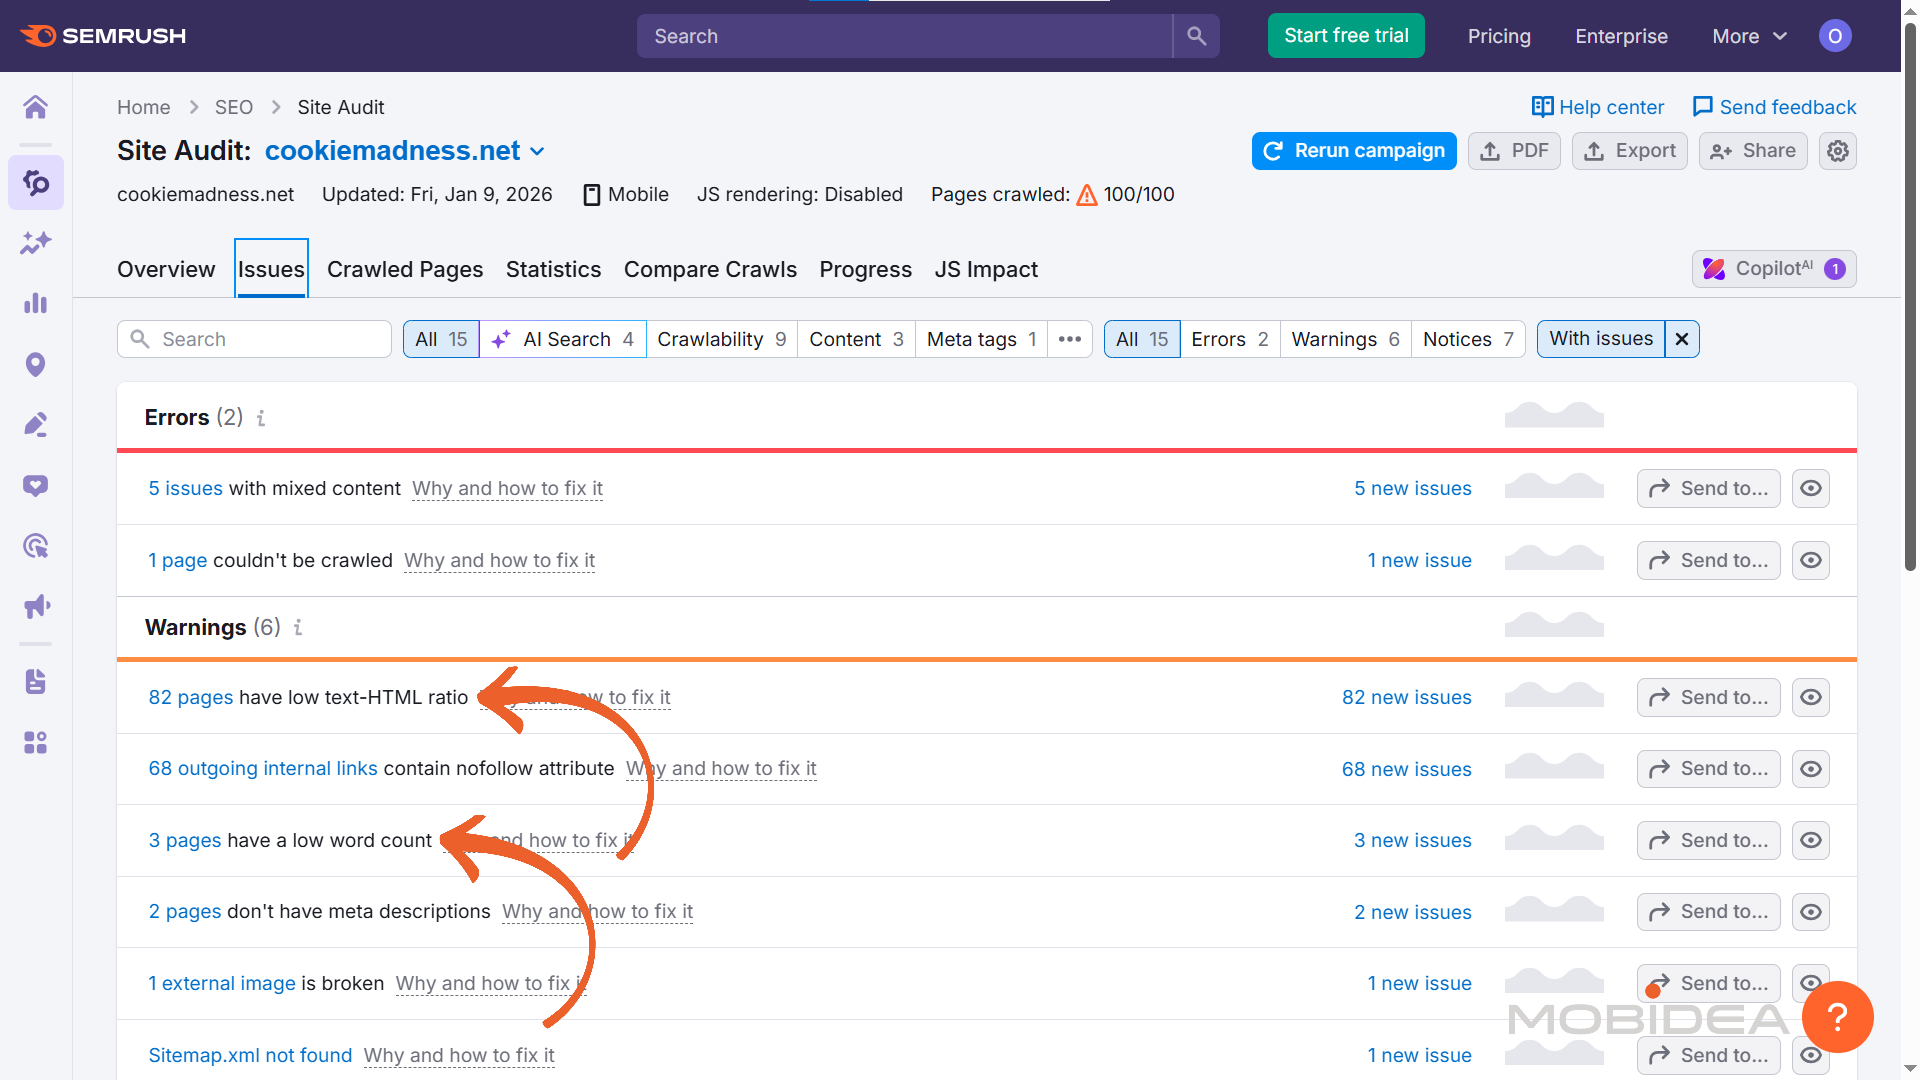
Task: Open the Home icon in the sidebar
Action: (36, 107)
